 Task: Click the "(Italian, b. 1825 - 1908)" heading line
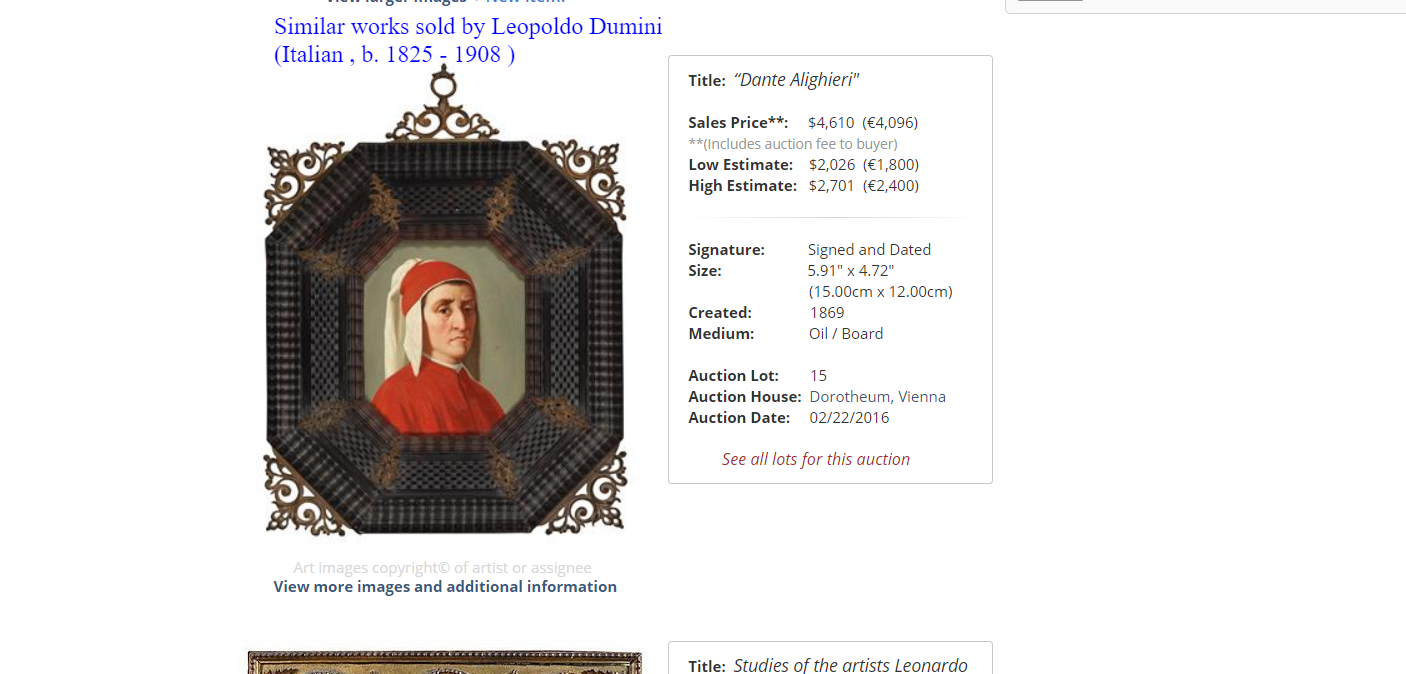(395, 55)
